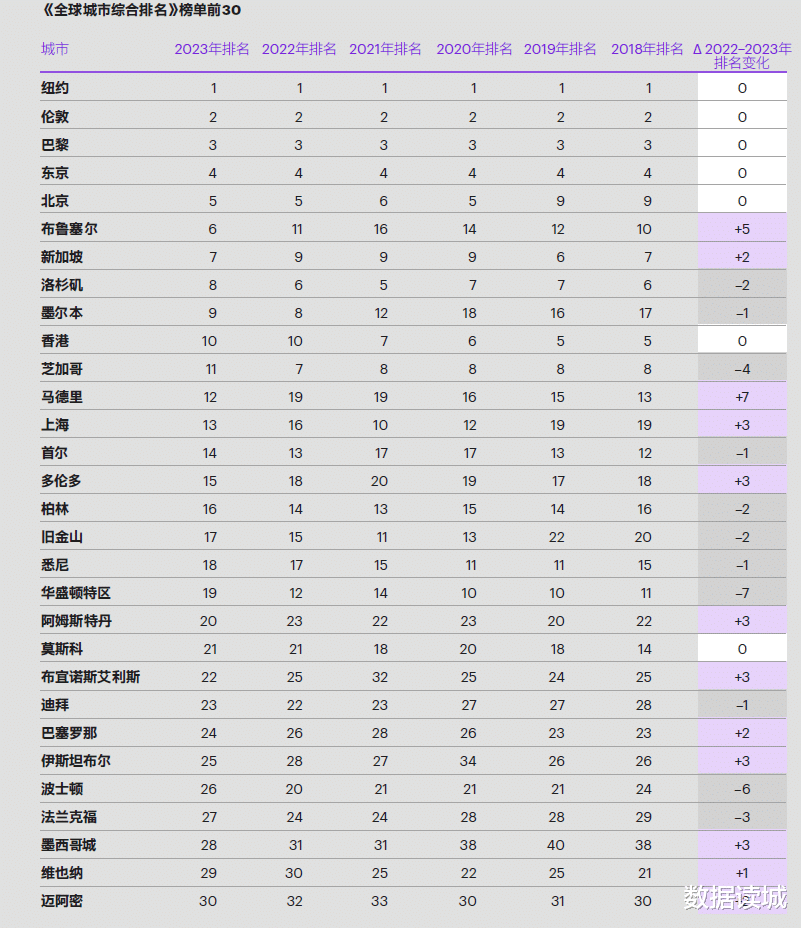Click the 2021年排名 column header
This screenshot has height=928, width=801.
click(x=385, y=49)
